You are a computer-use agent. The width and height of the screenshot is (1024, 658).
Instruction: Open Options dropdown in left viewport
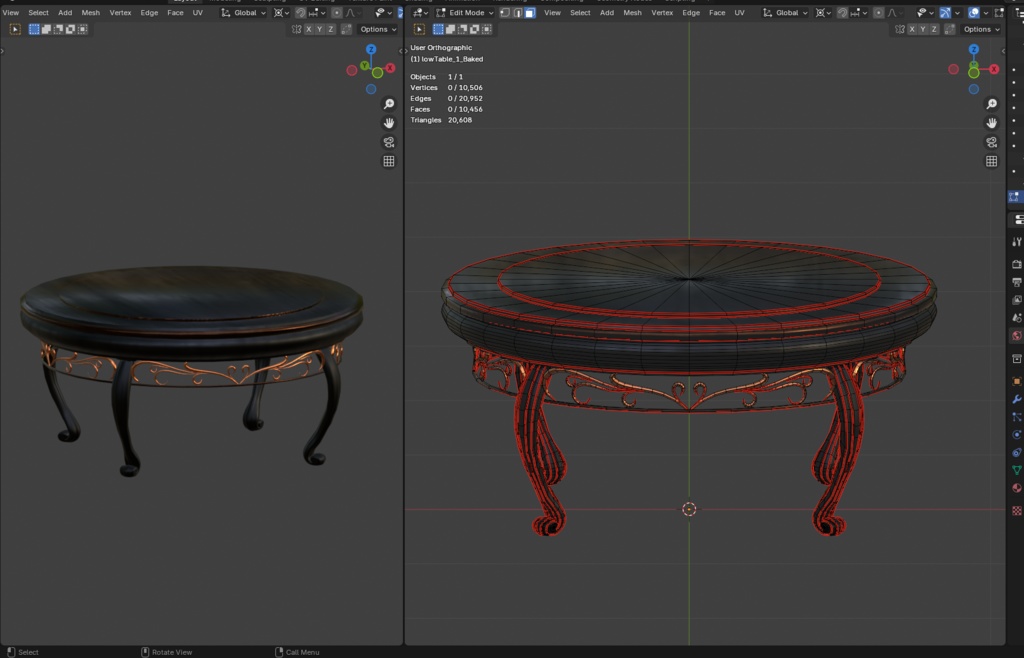[378, 29]
